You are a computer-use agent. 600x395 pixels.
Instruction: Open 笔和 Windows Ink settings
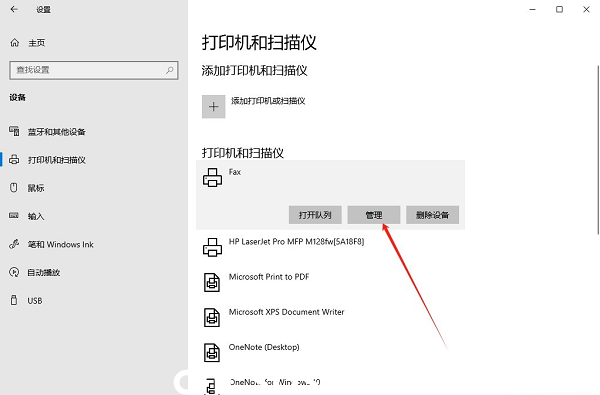[60, 244]
